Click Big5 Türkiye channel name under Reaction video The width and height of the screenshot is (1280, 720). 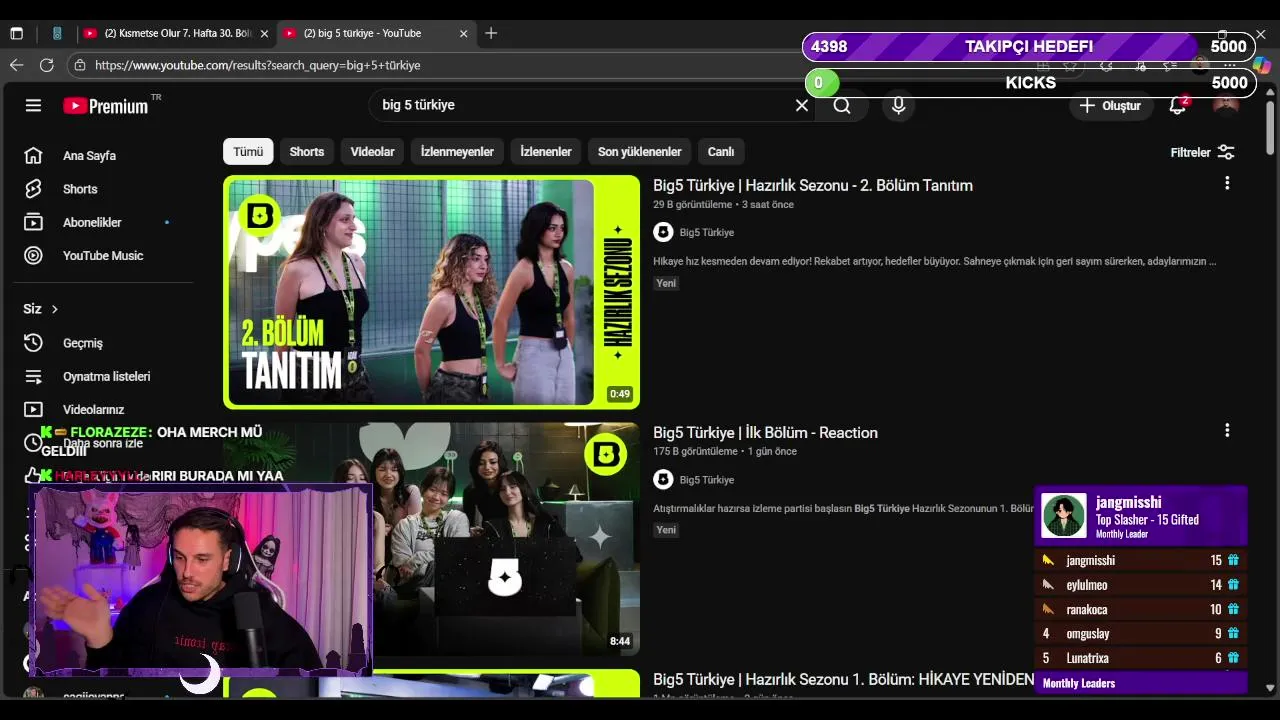(x=707, y=479)
